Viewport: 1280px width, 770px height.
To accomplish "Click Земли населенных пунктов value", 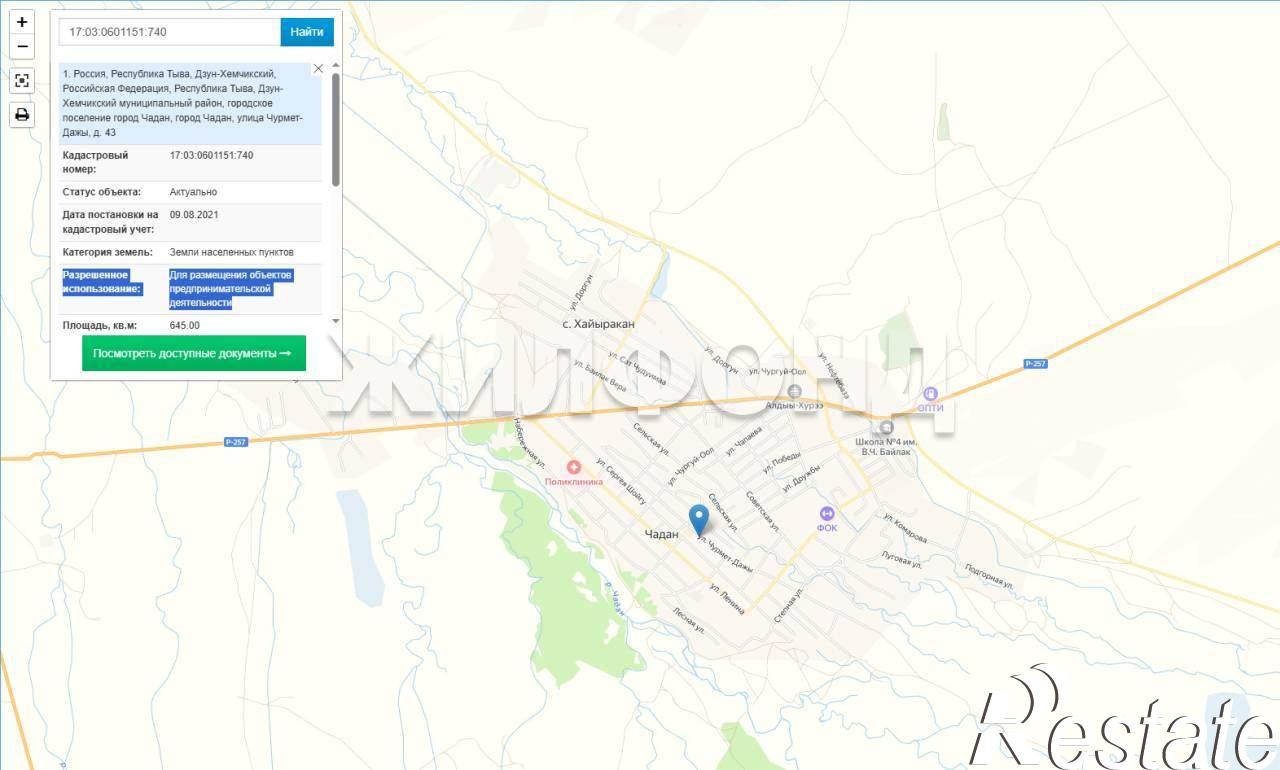I will point(231,252).
